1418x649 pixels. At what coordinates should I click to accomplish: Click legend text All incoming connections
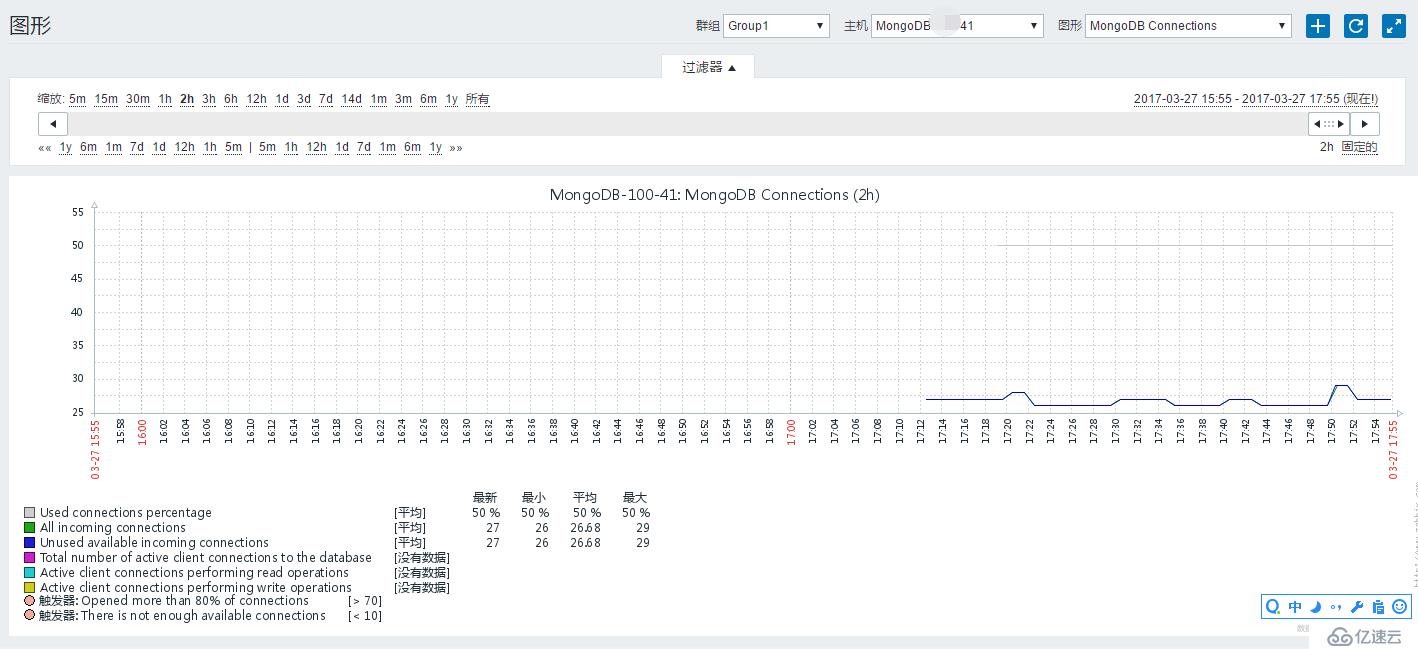click(113, 528)
